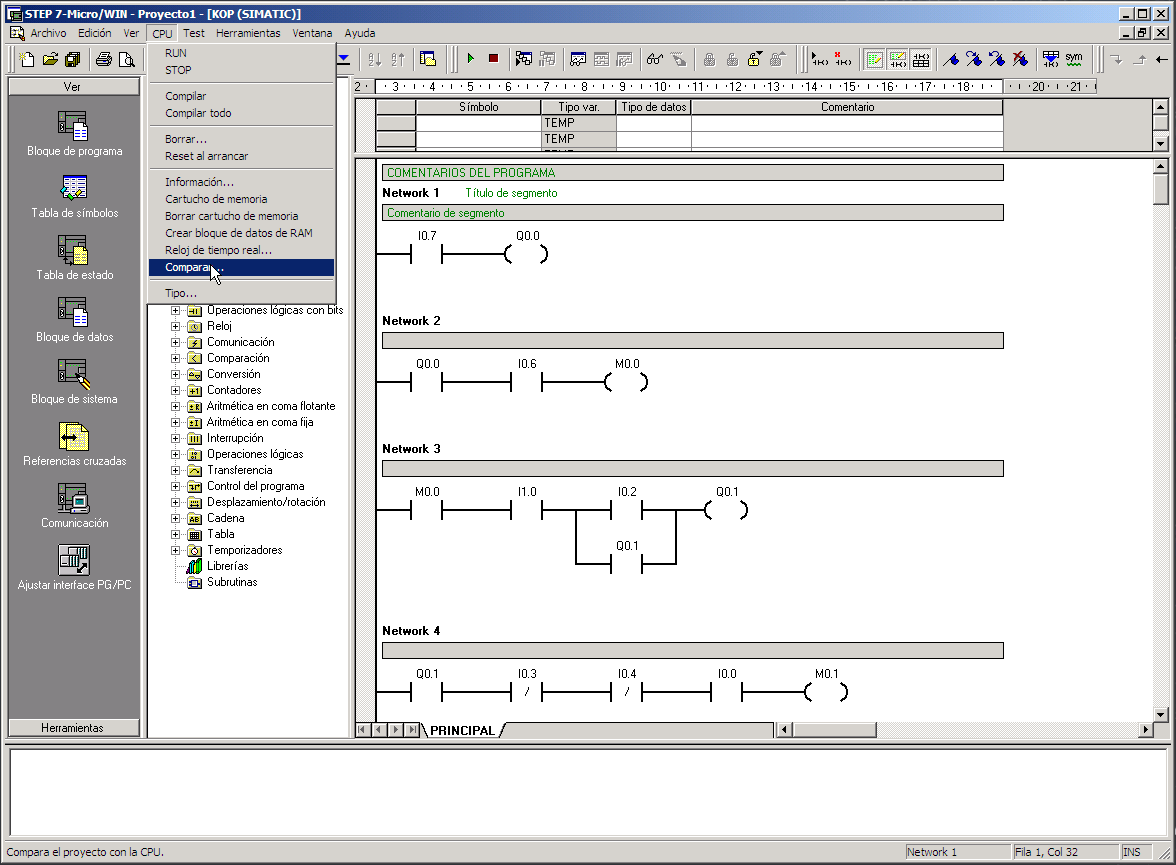Open Ajustar interface PG/PC icon
This screenshot has width=1176, height=865.
tap(74, 568)
